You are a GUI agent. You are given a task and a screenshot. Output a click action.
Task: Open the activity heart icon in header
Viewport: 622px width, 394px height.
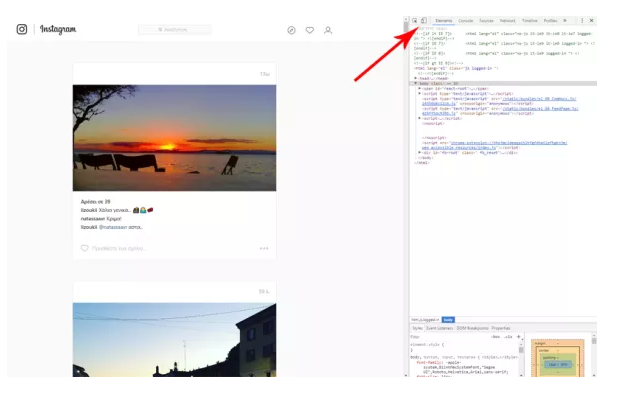point(310,30)
